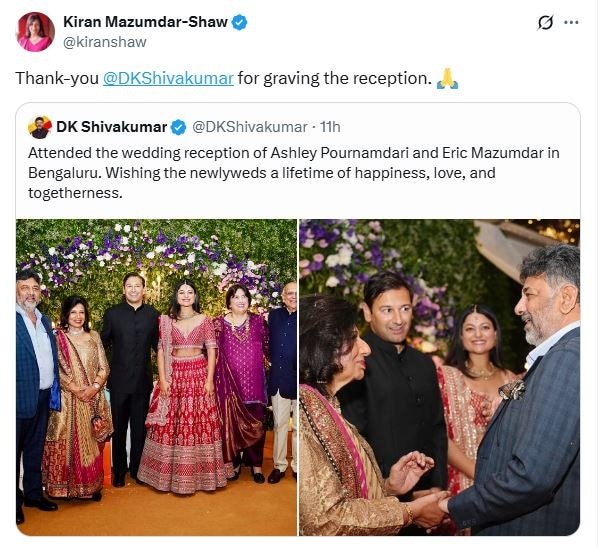Open the three-dot more options menu

[571, 23]
